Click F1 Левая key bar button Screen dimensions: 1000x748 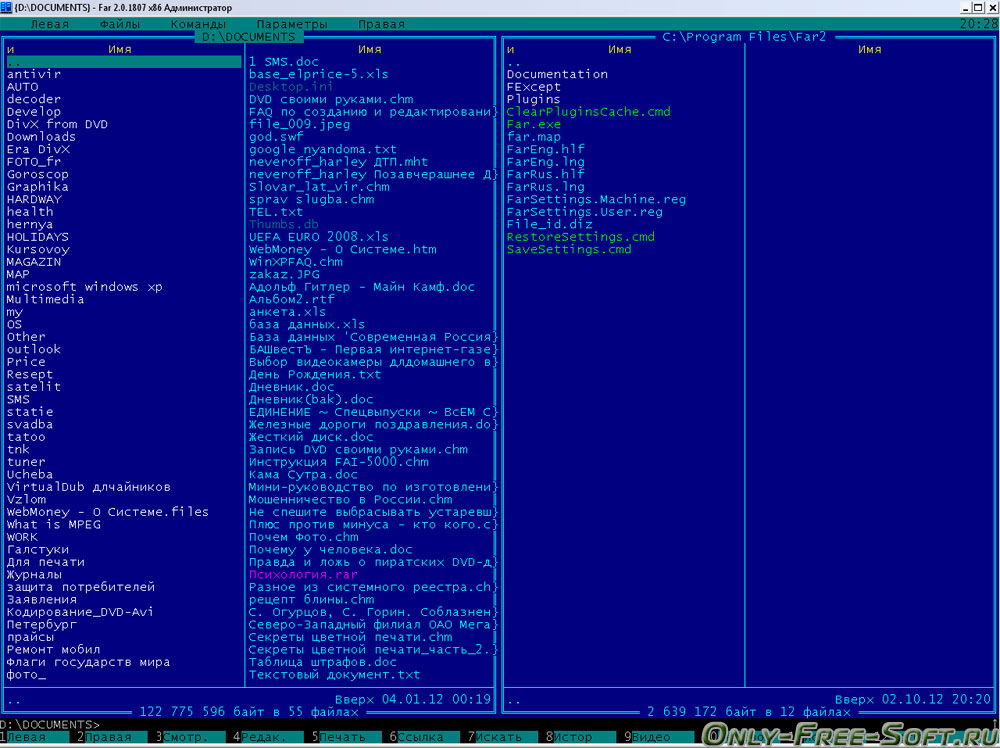click(x=34, y=737)
